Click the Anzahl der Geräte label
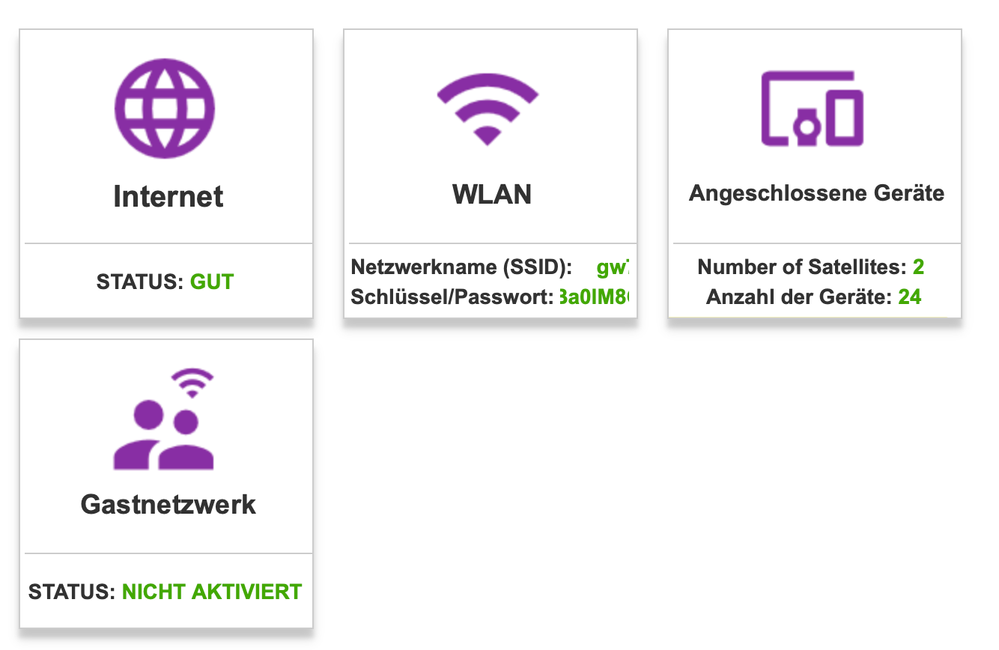 coord(799,297)
